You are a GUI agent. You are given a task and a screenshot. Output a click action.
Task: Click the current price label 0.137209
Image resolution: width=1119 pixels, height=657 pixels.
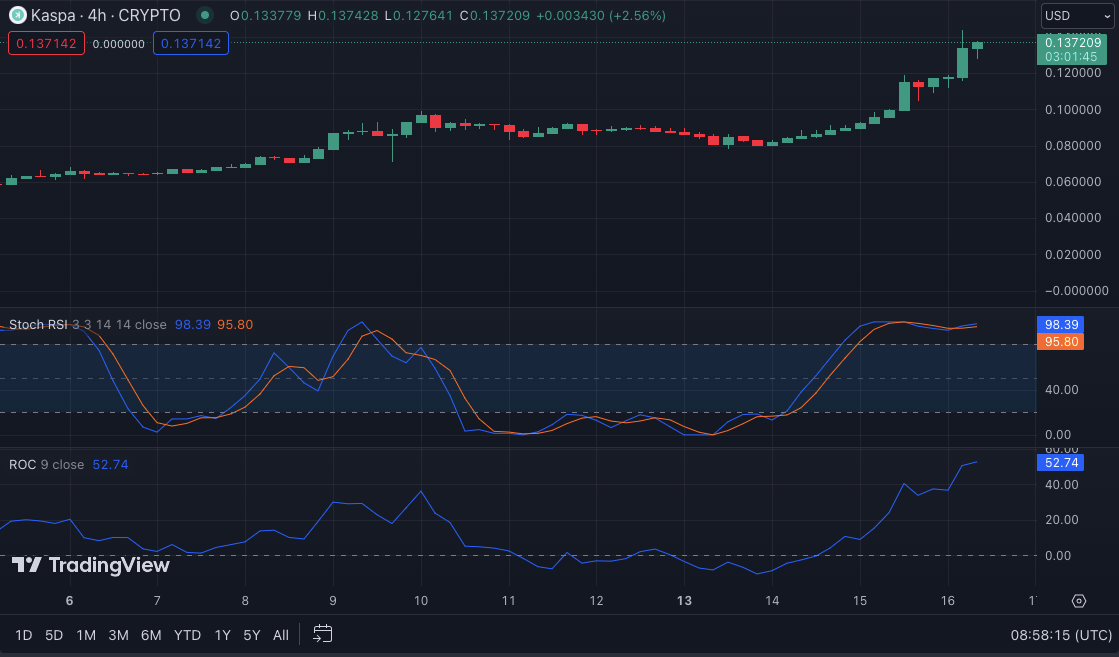(1071, 42)
